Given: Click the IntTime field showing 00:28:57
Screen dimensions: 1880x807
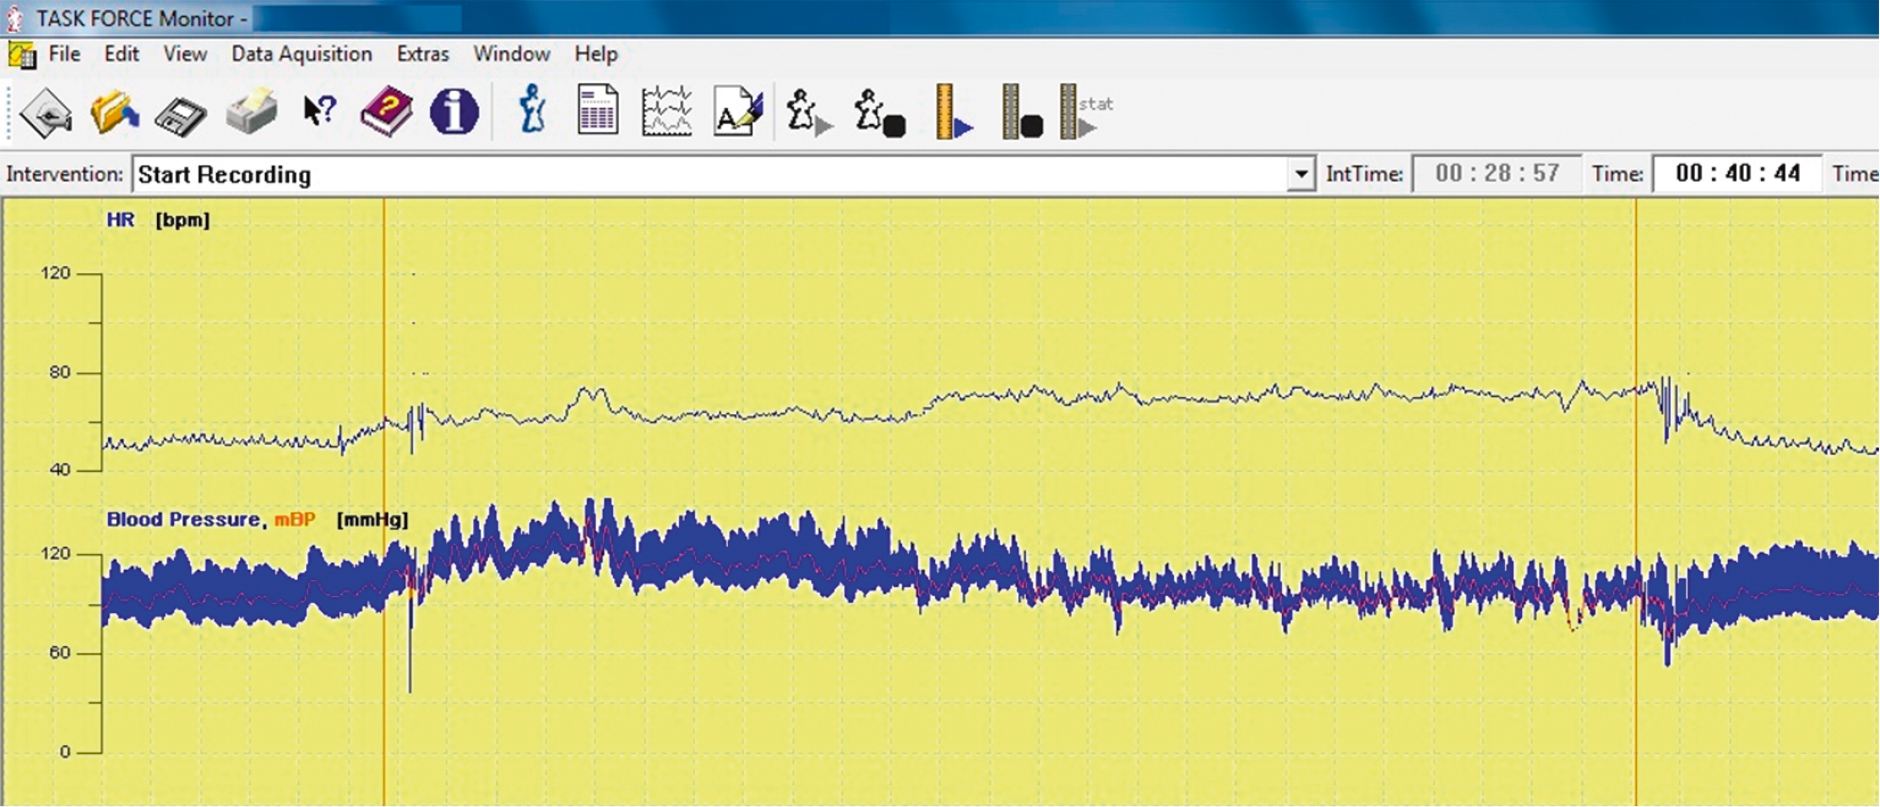Looking at the screenshot, I should point(1496,174).
